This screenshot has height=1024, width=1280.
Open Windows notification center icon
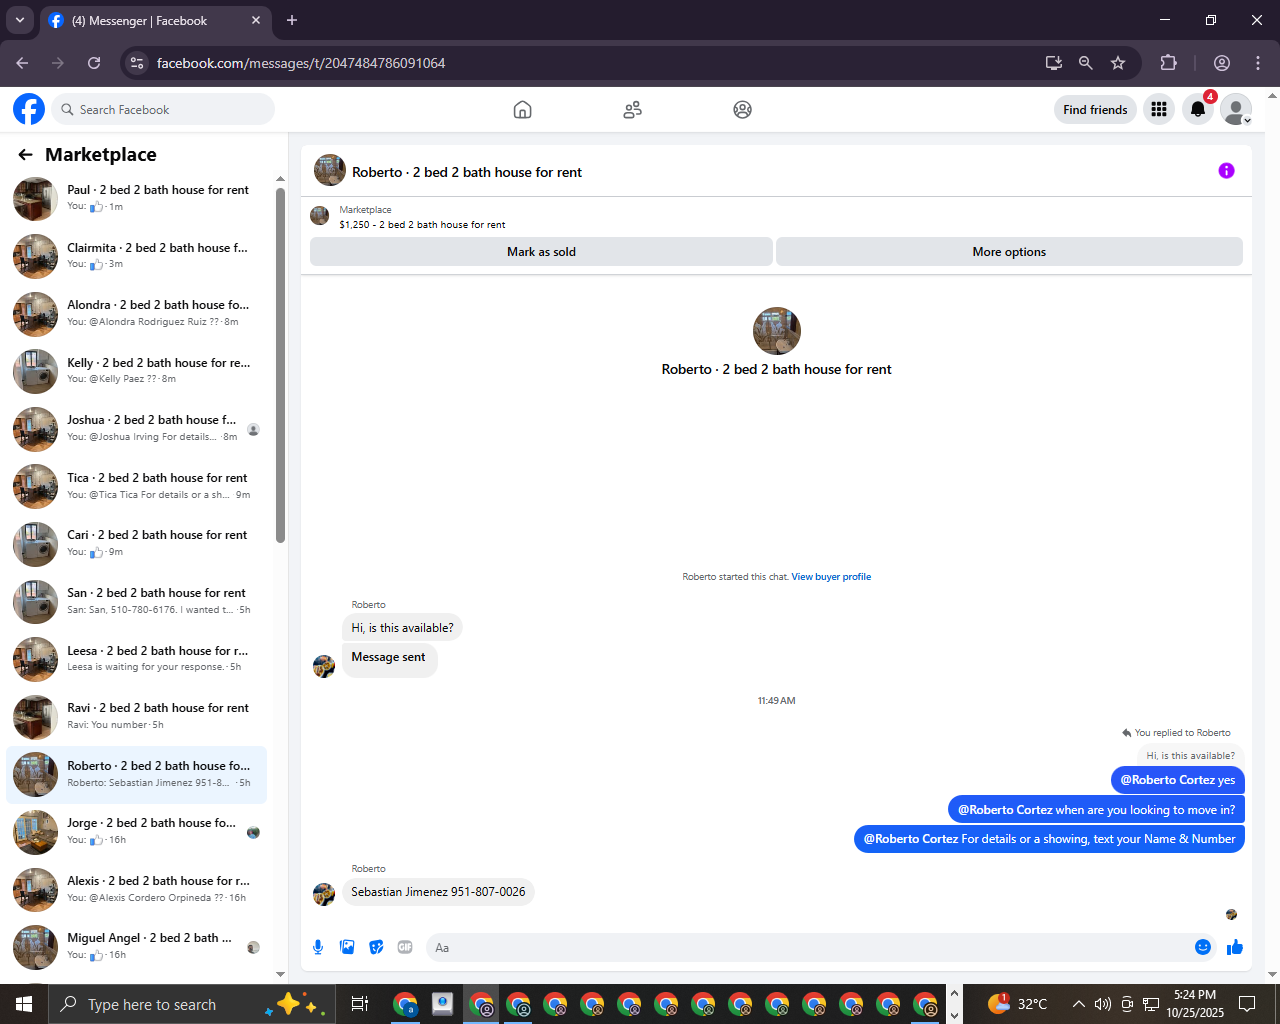pos(1247,1004)
